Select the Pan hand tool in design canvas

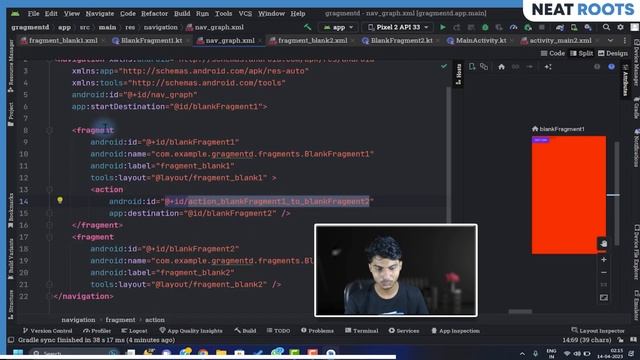click(x=604, y=244)
